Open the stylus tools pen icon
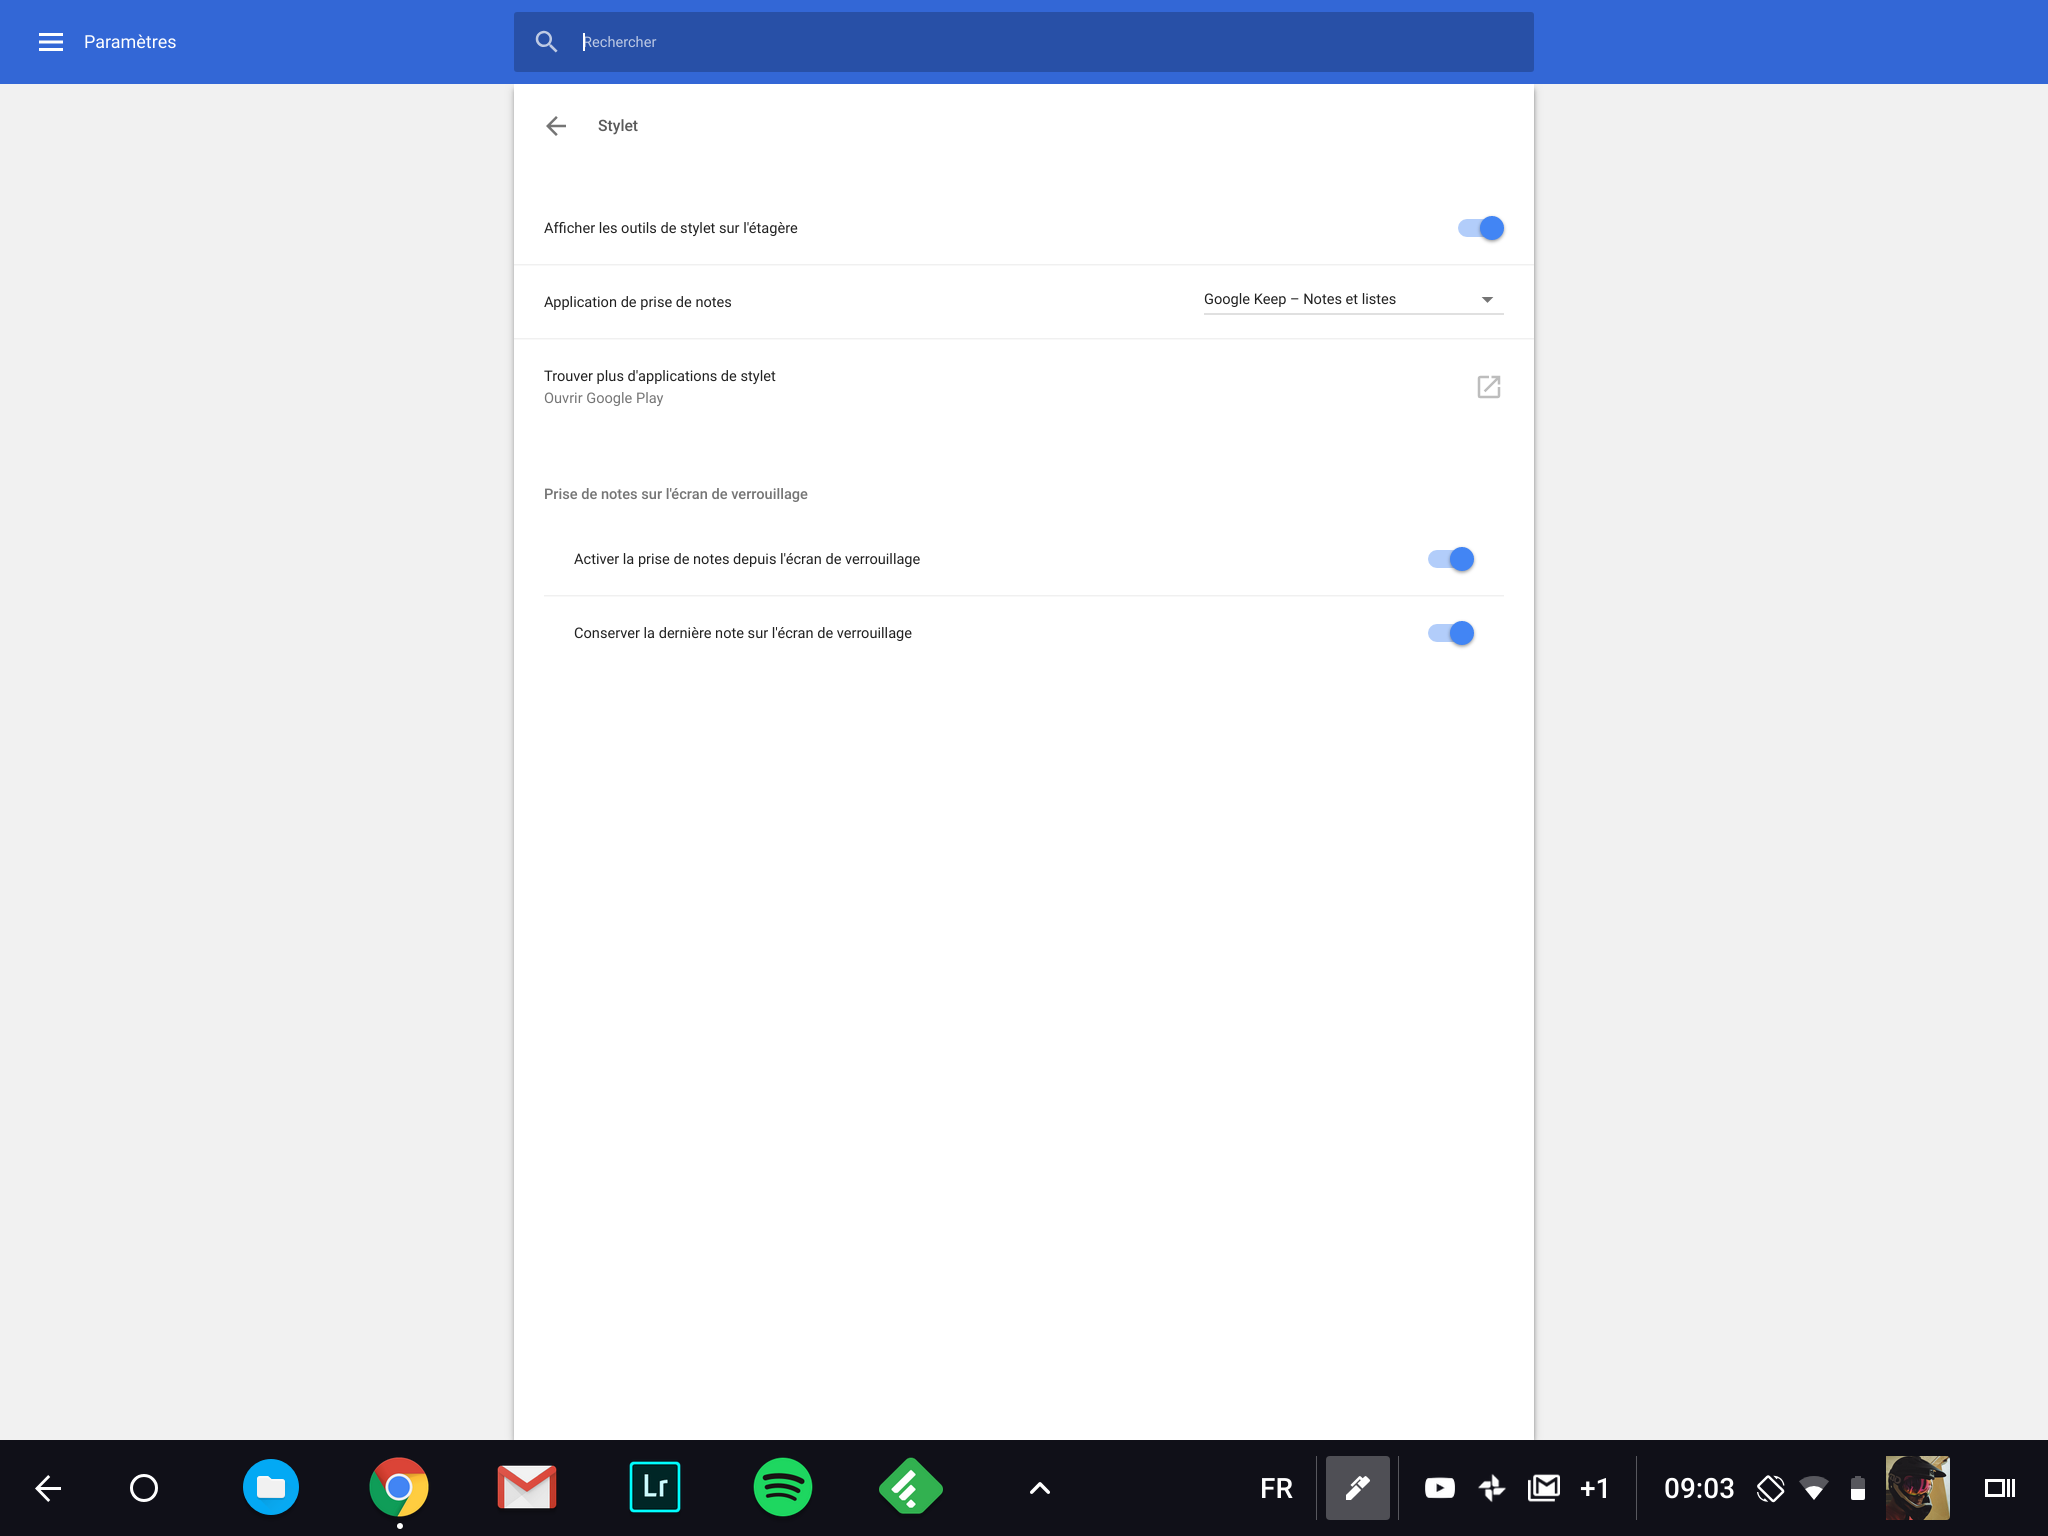 tap(1357, 1488)
